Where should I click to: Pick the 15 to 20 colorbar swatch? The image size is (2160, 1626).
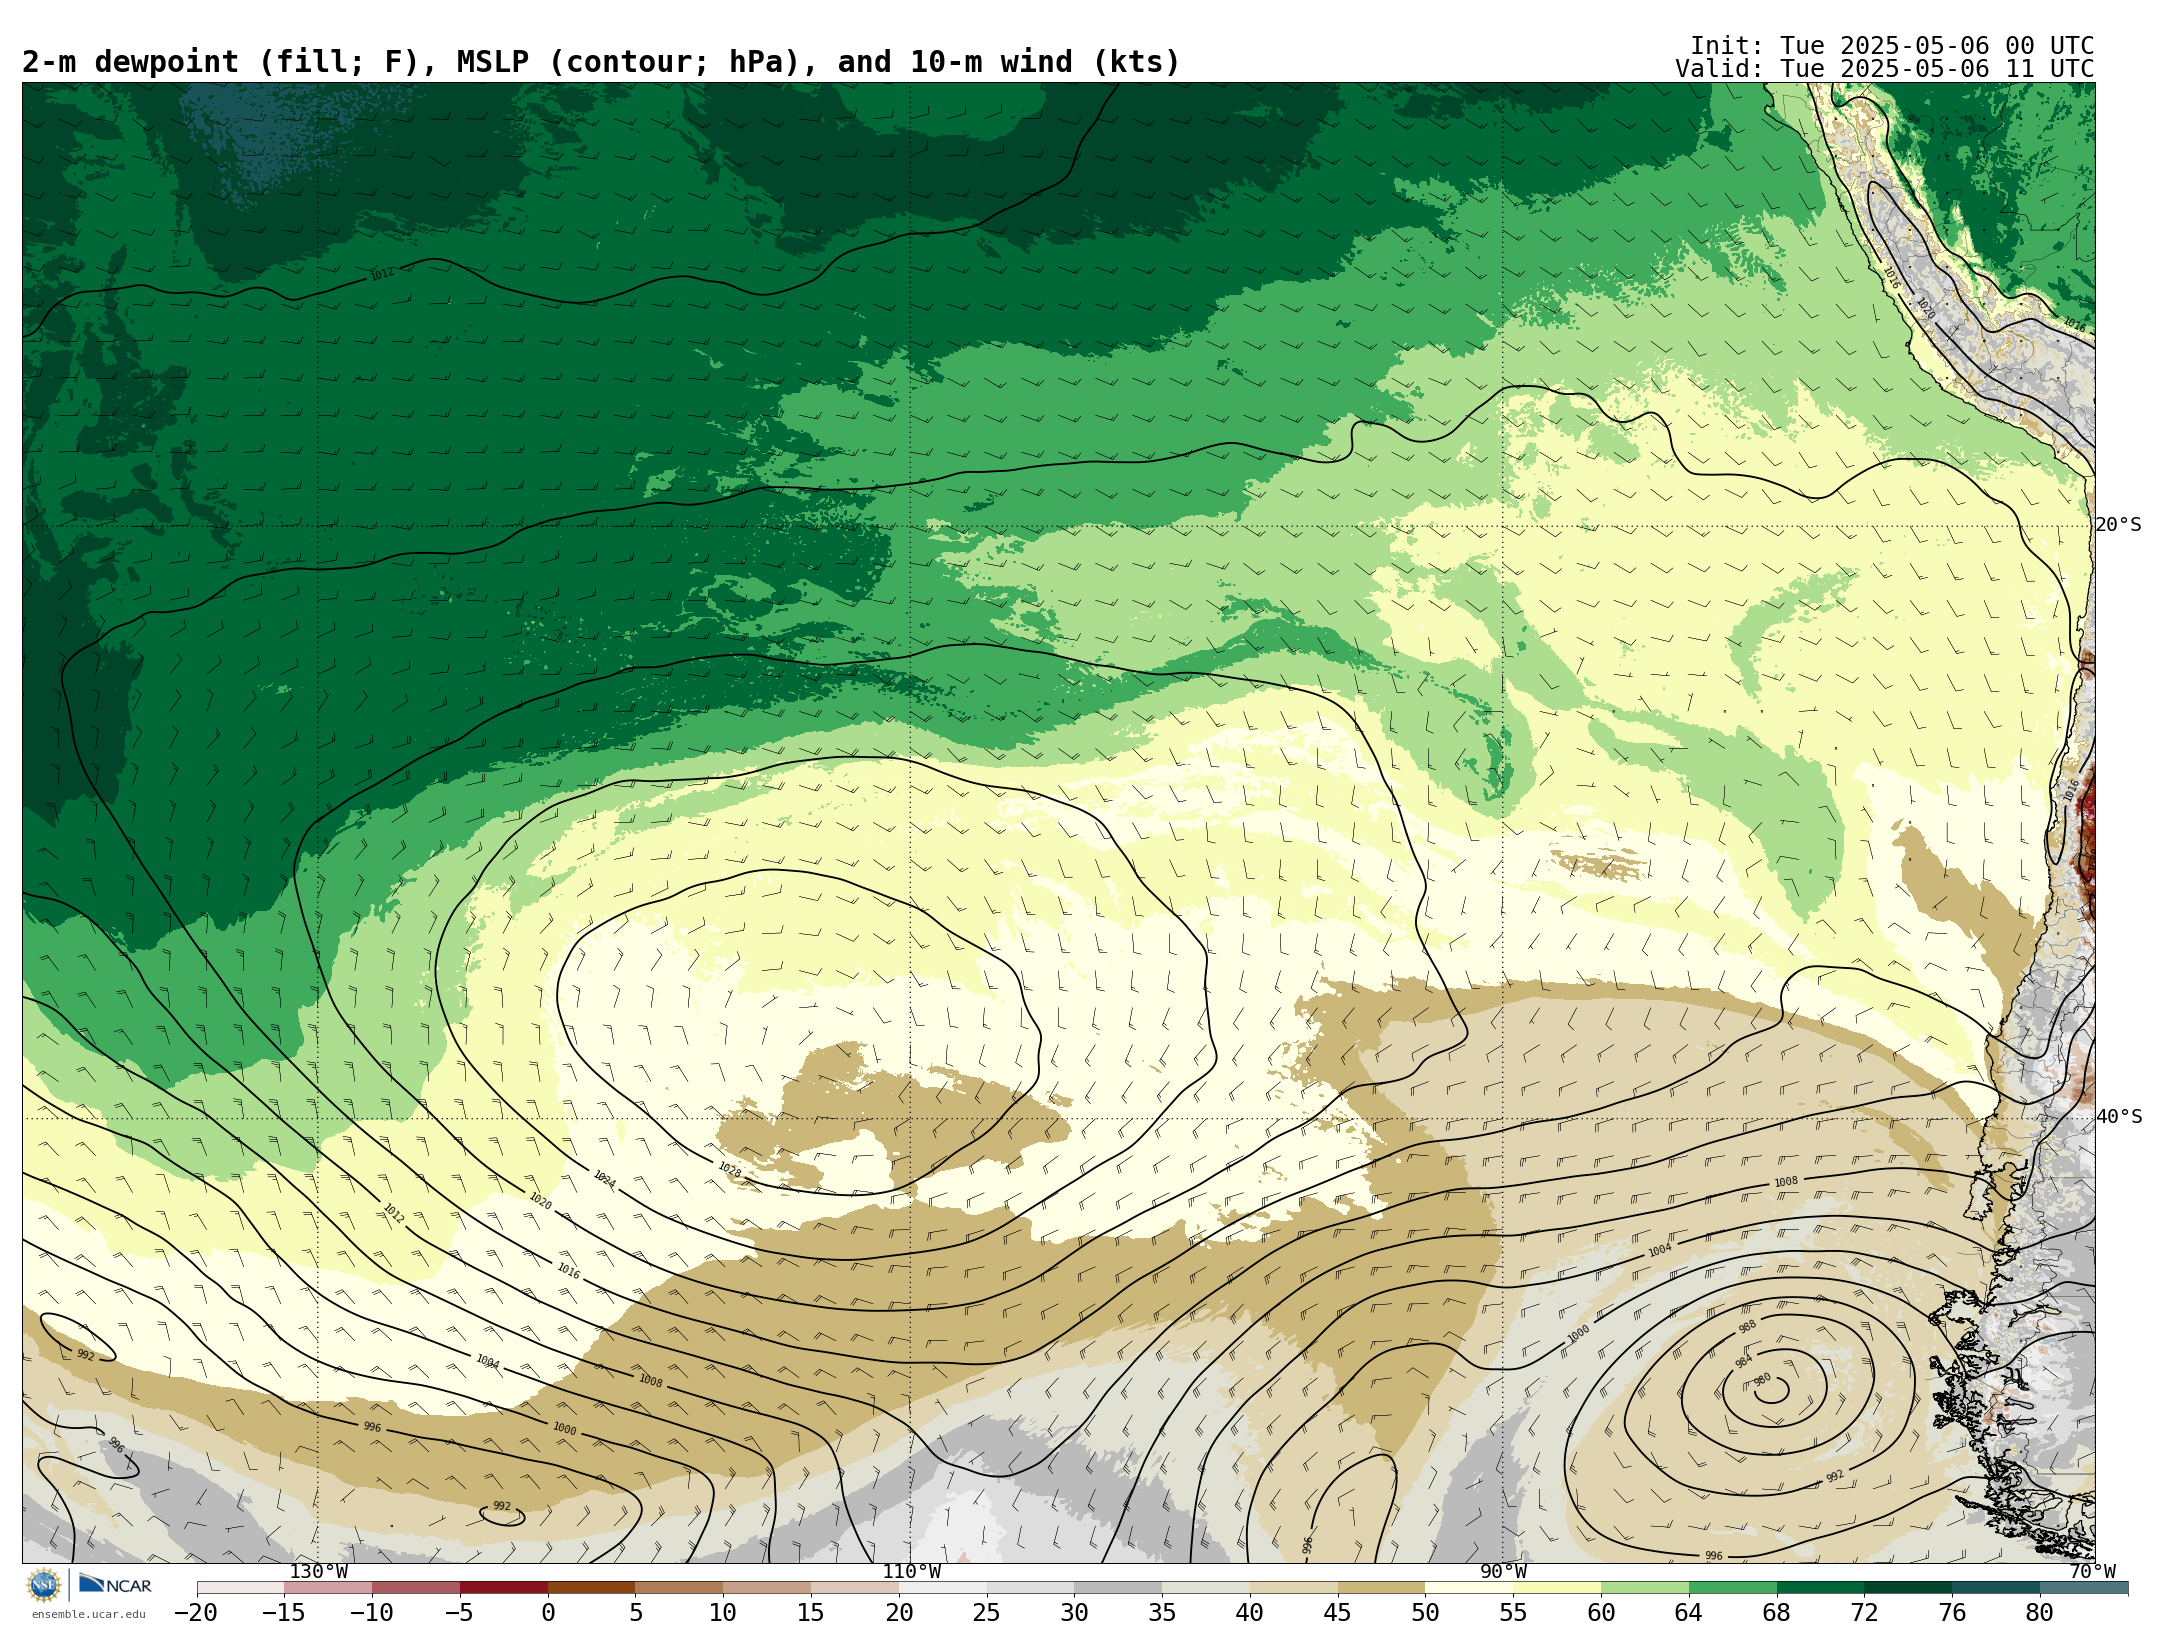[855, 1588]
